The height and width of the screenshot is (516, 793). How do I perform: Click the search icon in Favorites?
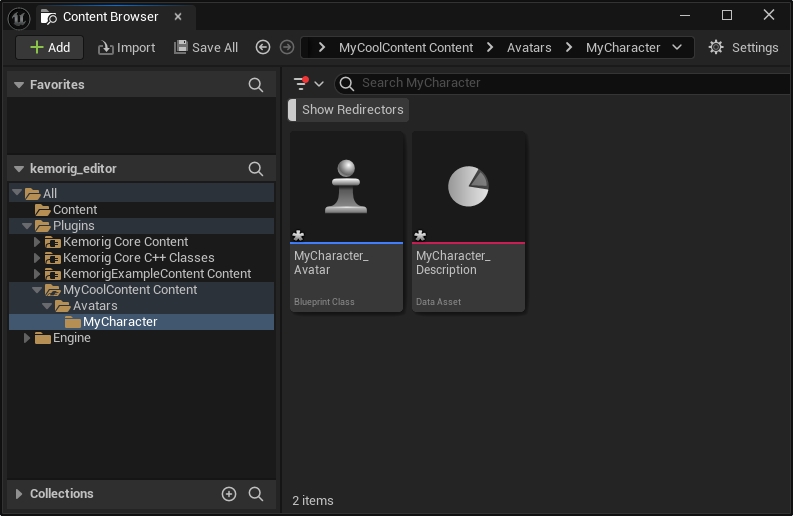coord(256,85)
